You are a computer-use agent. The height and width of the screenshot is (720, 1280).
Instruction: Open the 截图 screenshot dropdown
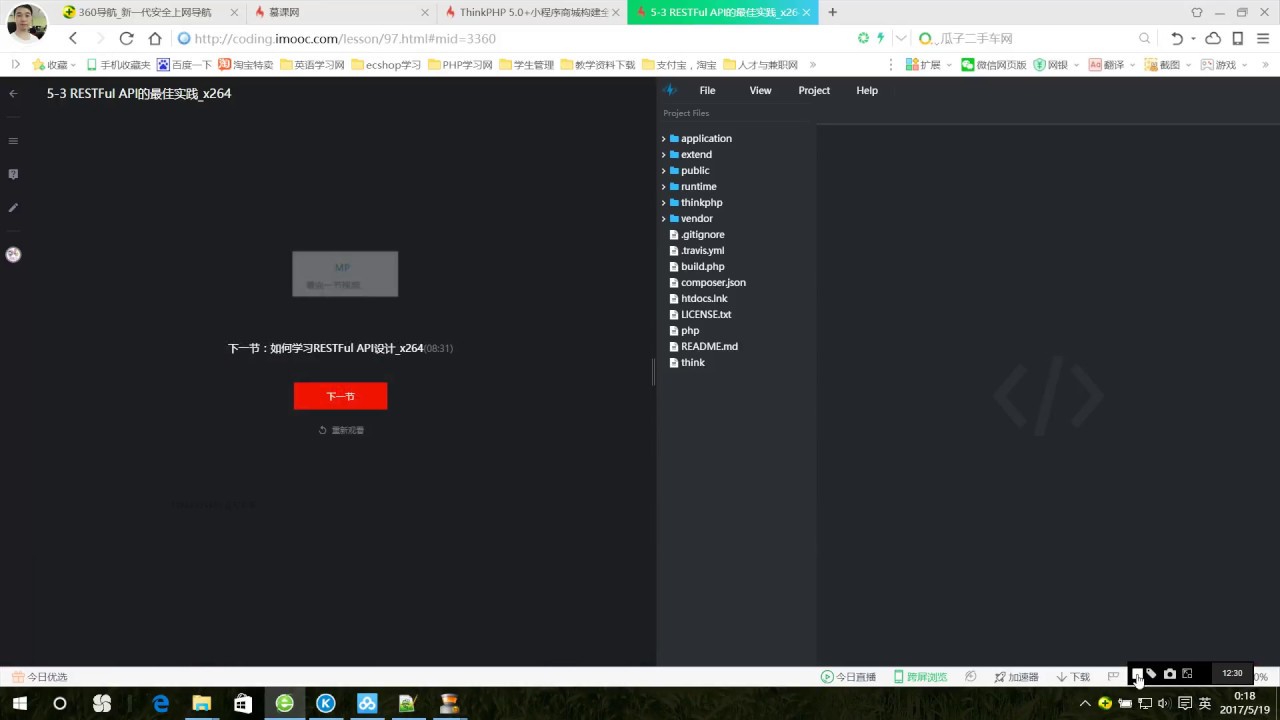tap(1166, 64)
